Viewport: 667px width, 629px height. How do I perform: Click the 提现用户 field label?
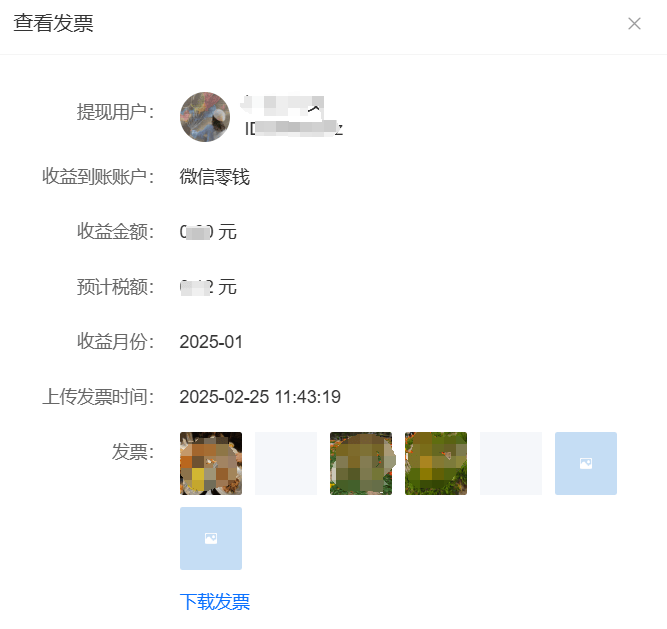[115, 112]
